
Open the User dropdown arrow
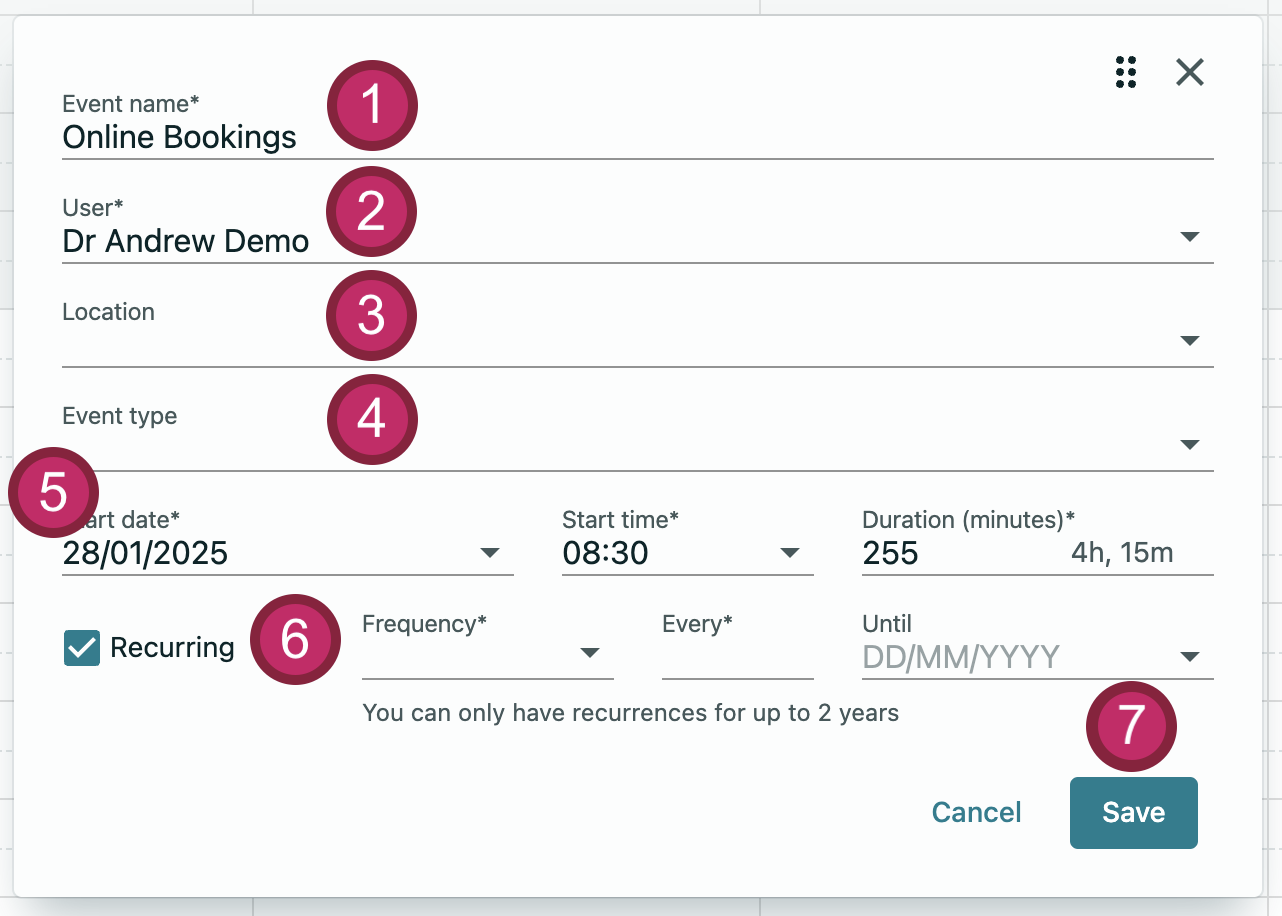pyautogui.click(x=1190, y=237)
